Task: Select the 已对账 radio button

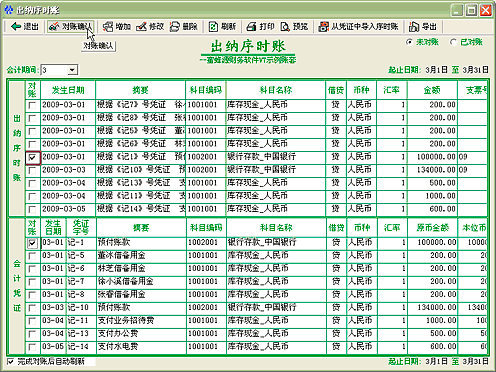Action: (x=453, y=42)
